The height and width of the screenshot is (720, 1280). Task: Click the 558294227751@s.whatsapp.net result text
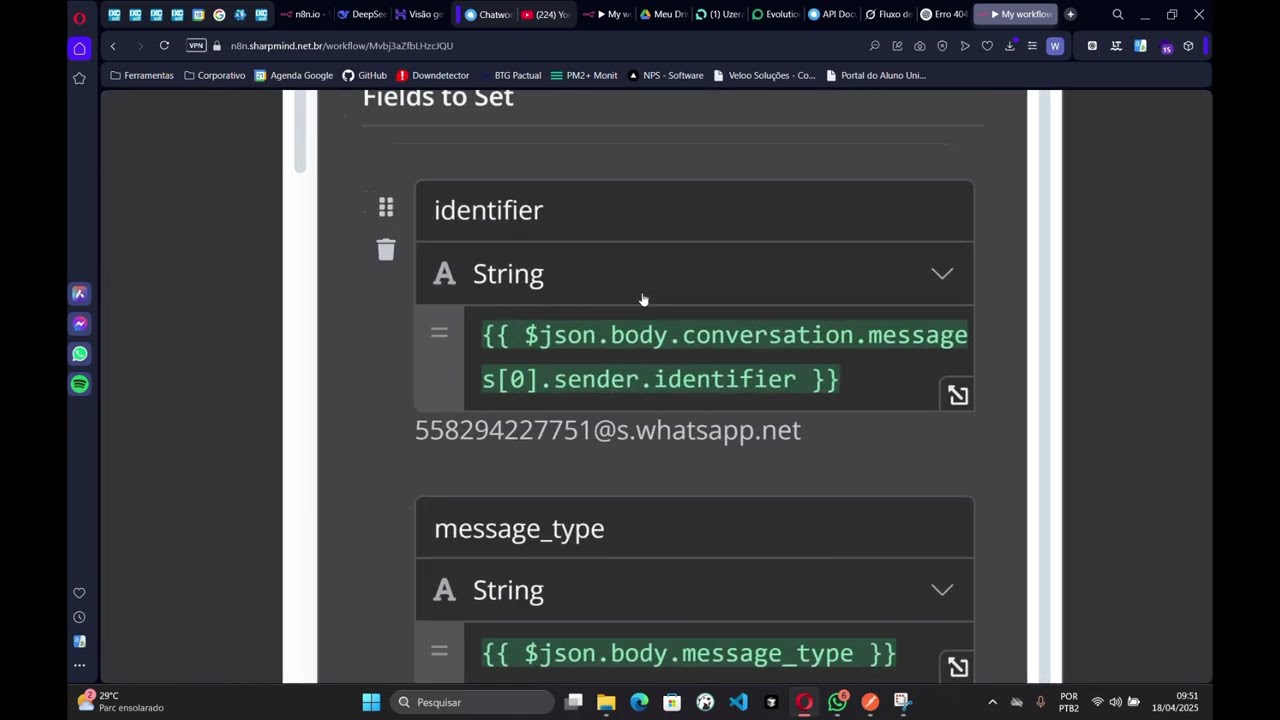[x=608, y=430]
